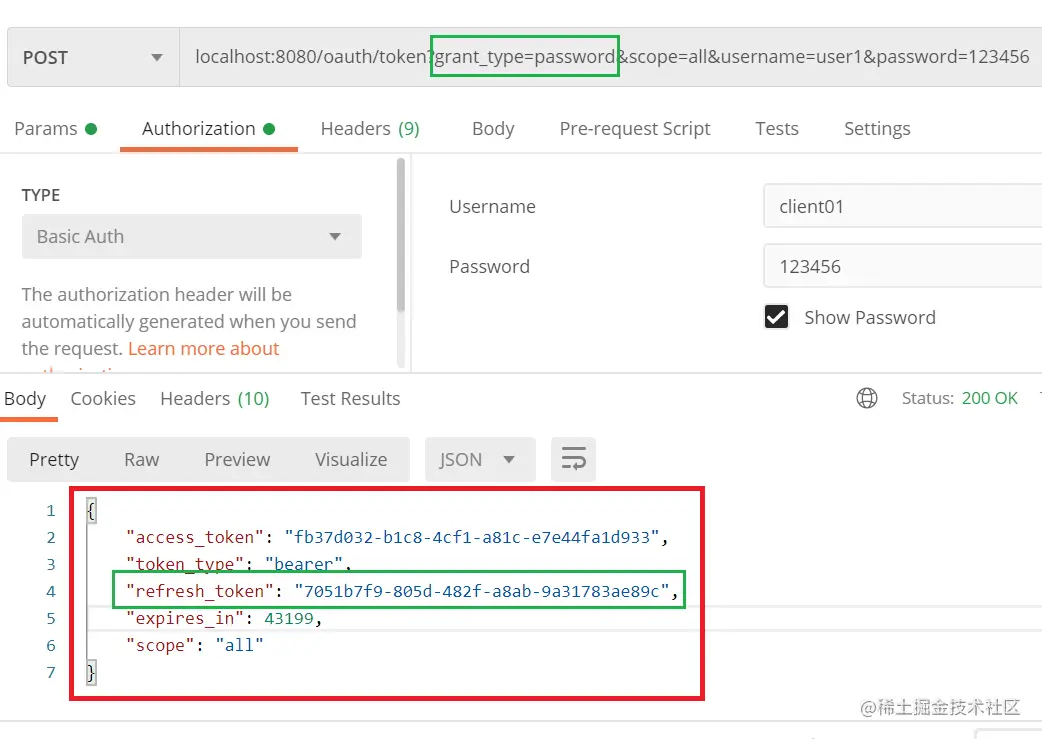Image resolution: width=1042 pixels, height=739 pixels.
Task: Uncheck the Show Password checkbox
Action: (x=776, y=317)
